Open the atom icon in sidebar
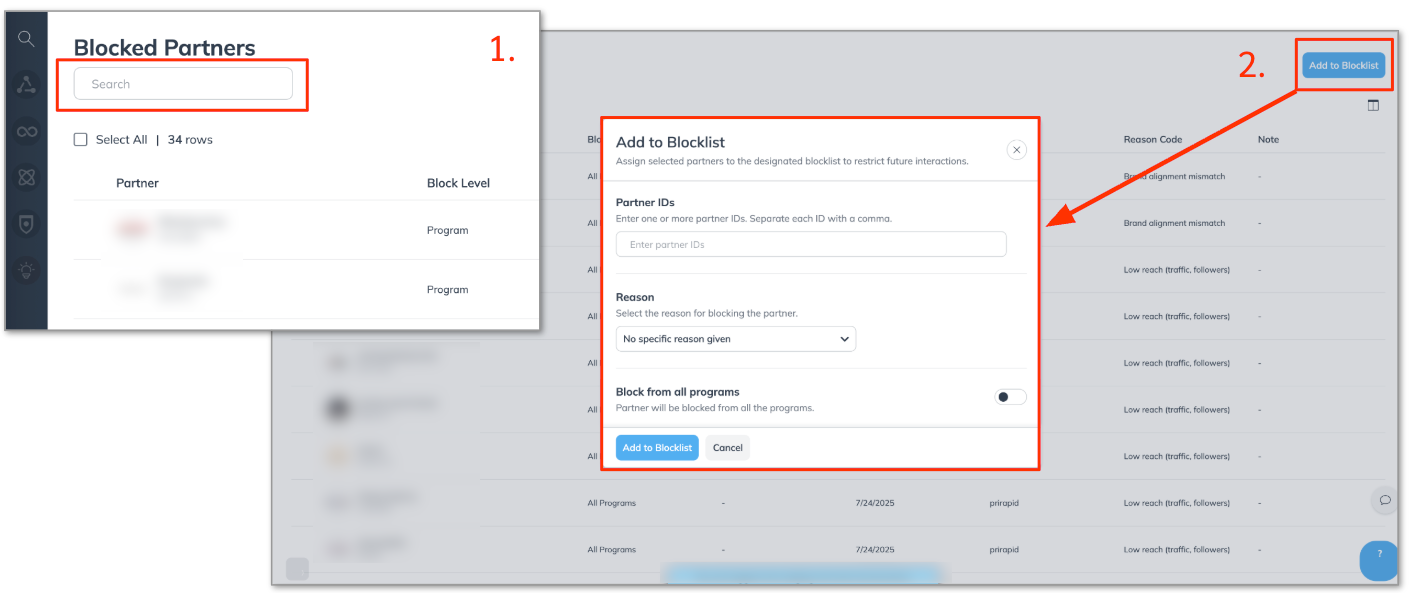The width and height of the screenshot is (1409, 593). point(26,177)
